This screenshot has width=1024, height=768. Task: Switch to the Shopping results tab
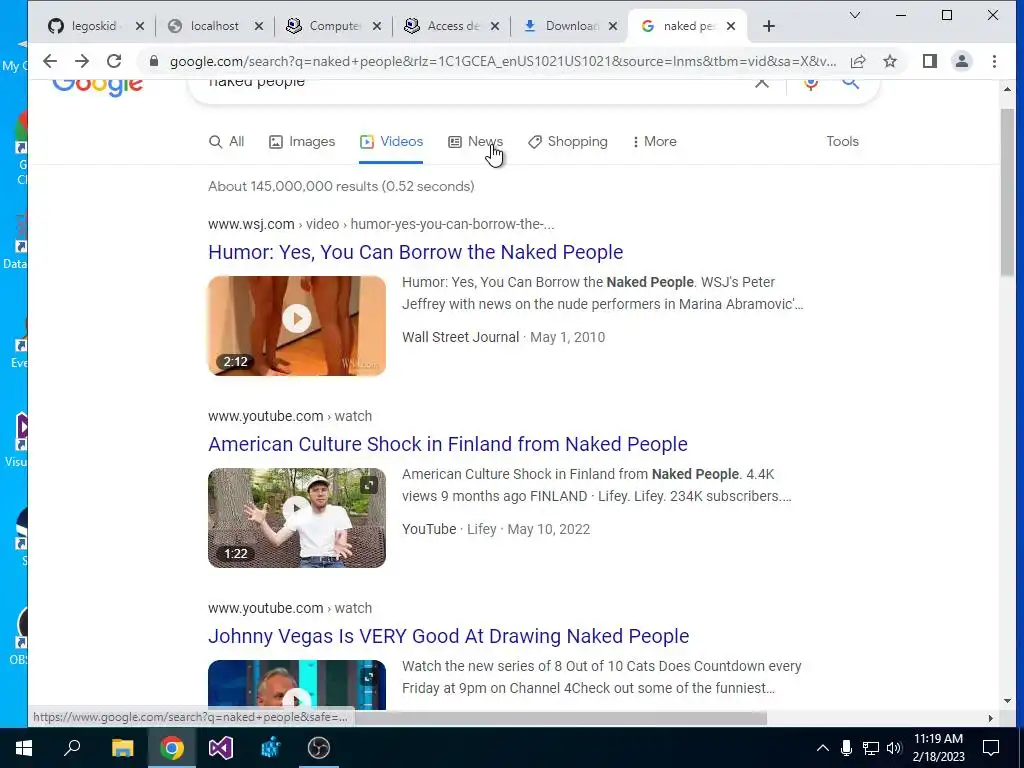point(568,142)
